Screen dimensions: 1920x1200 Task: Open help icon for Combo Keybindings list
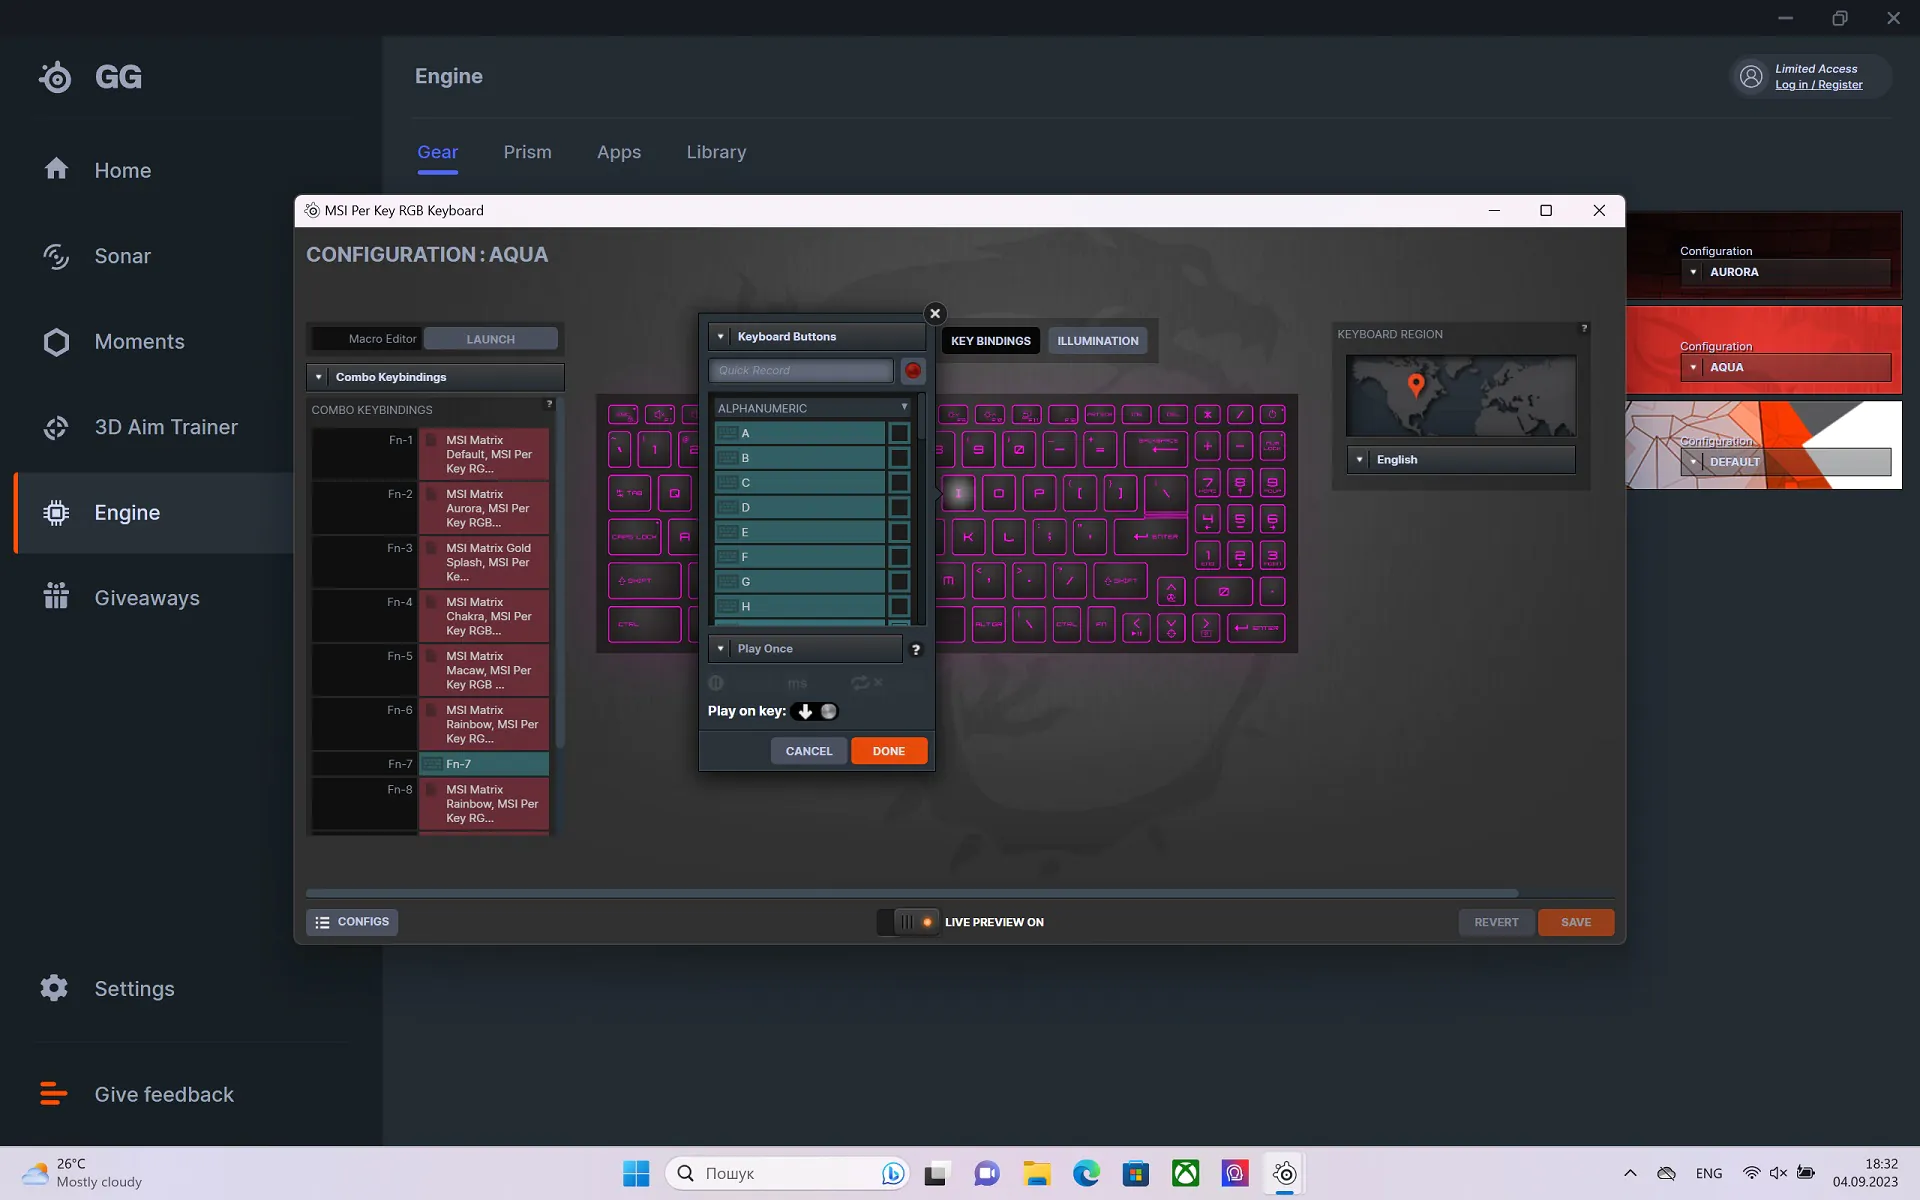(x=549, y=404)
